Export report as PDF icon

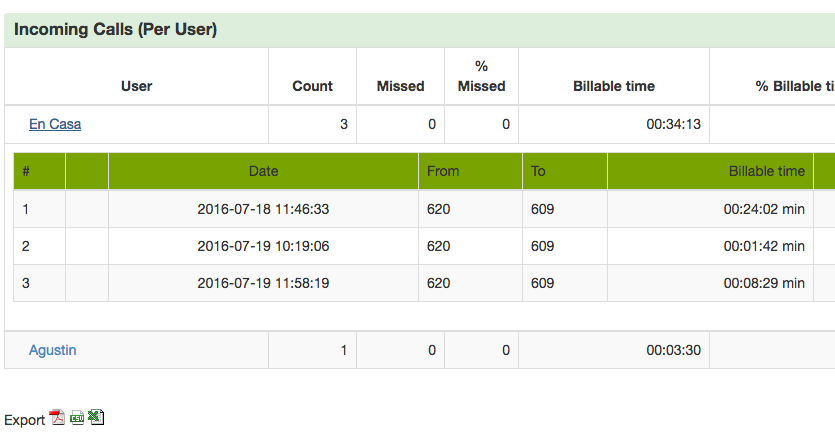click(x=57, y=417)
